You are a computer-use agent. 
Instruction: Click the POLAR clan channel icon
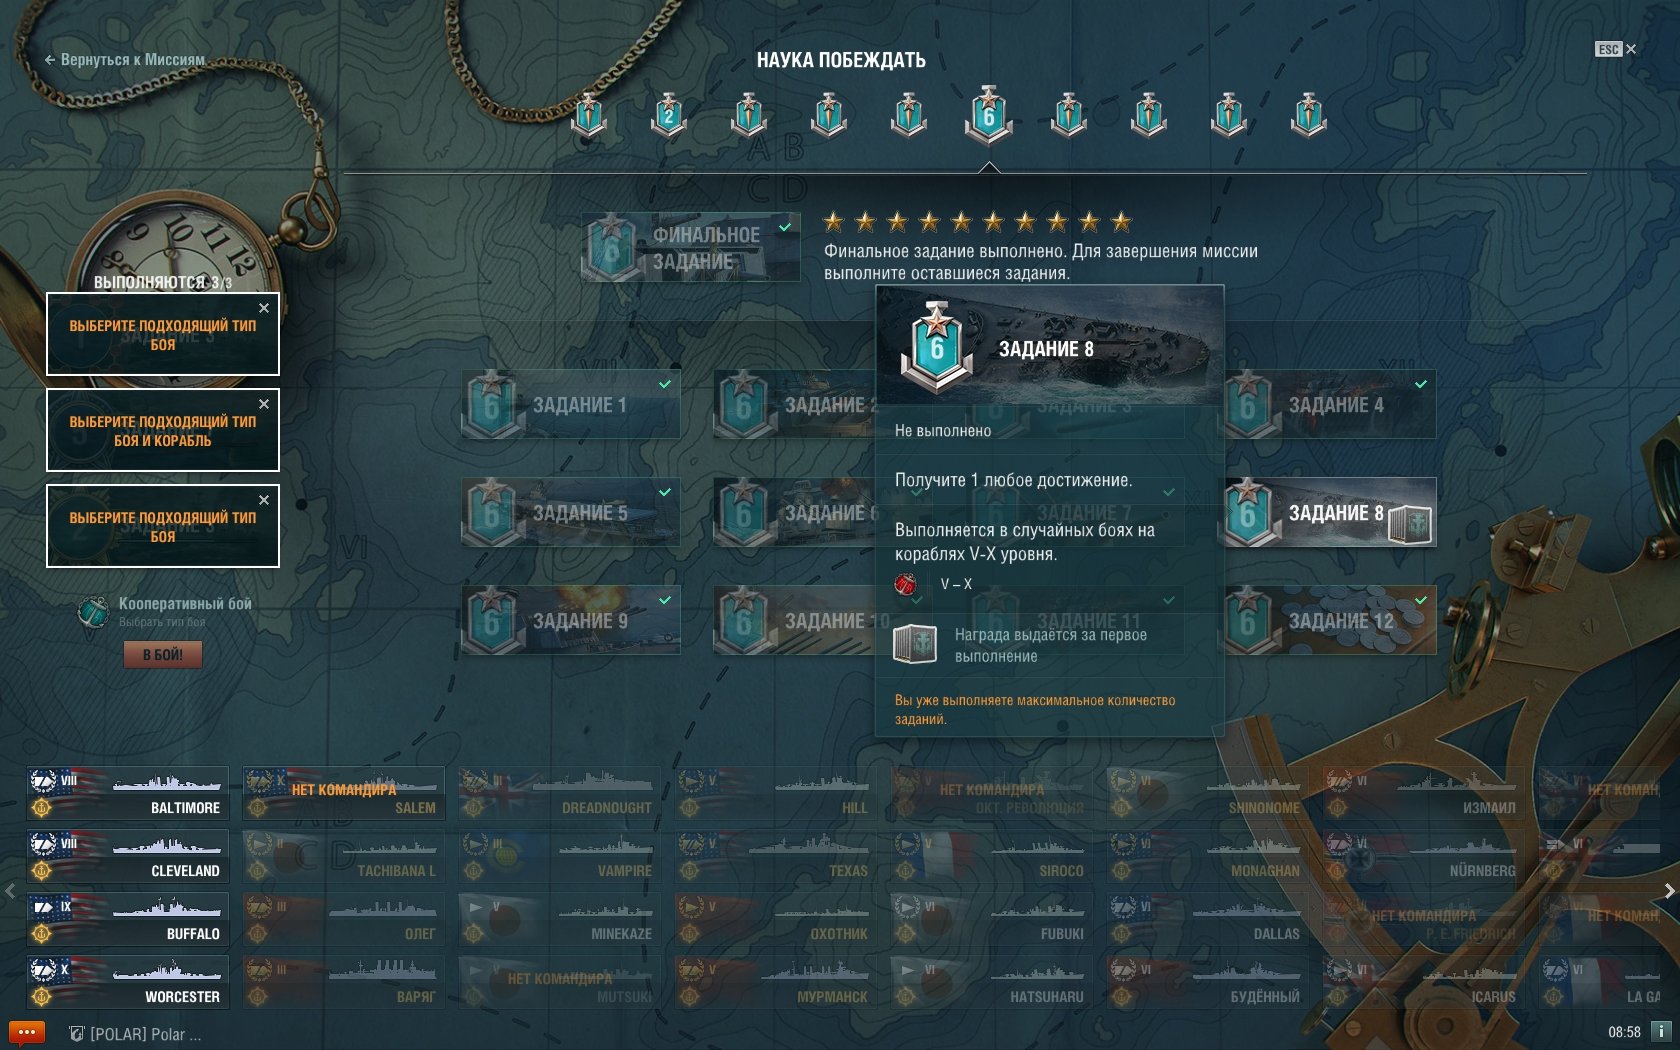76,1034
